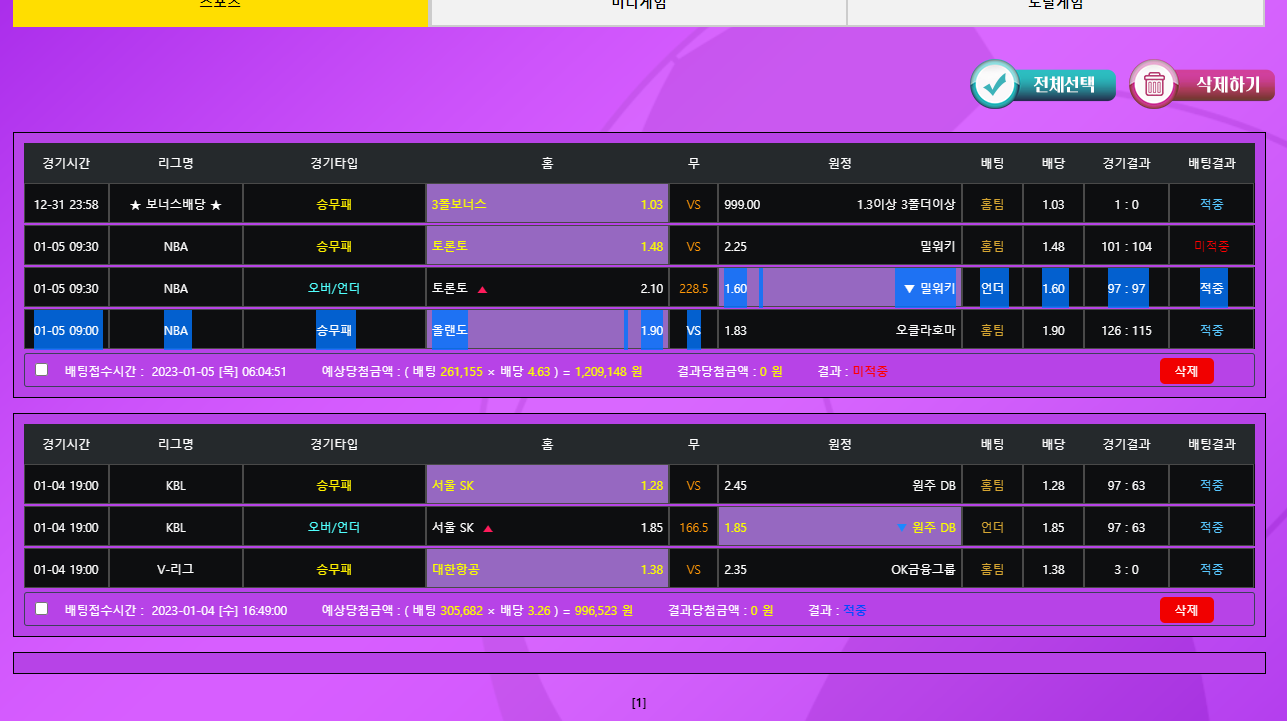Click the blue down arrow beside 원주 DB
Image resolution: width=1287 pixels, height=721 pixels.
902,528
